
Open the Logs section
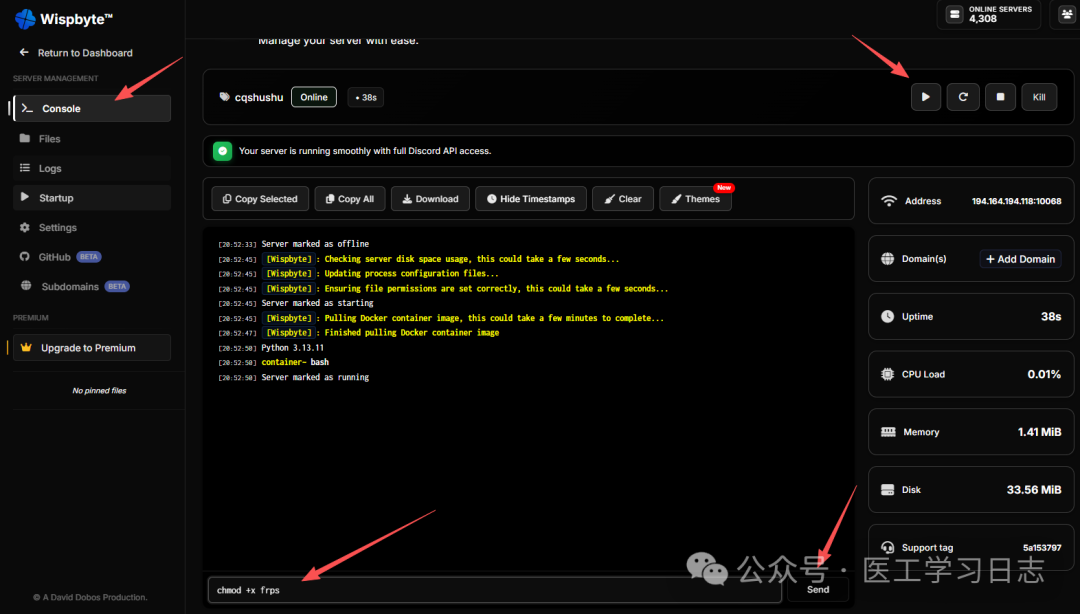coord(92,168)
